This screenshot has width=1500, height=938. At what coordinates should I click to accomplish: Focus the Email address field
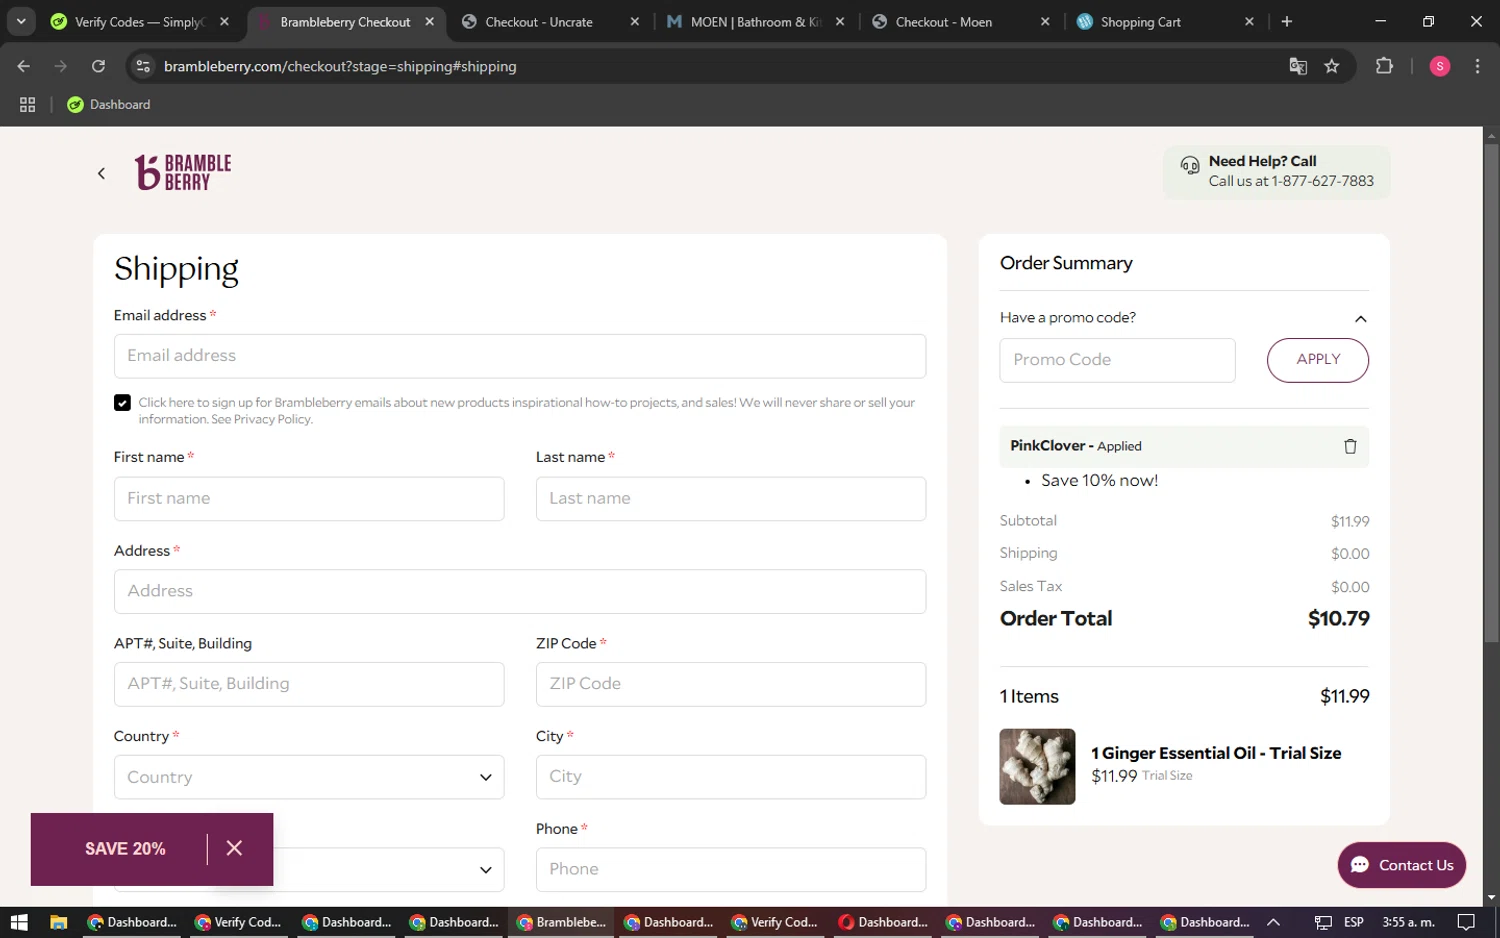[520, 356]
